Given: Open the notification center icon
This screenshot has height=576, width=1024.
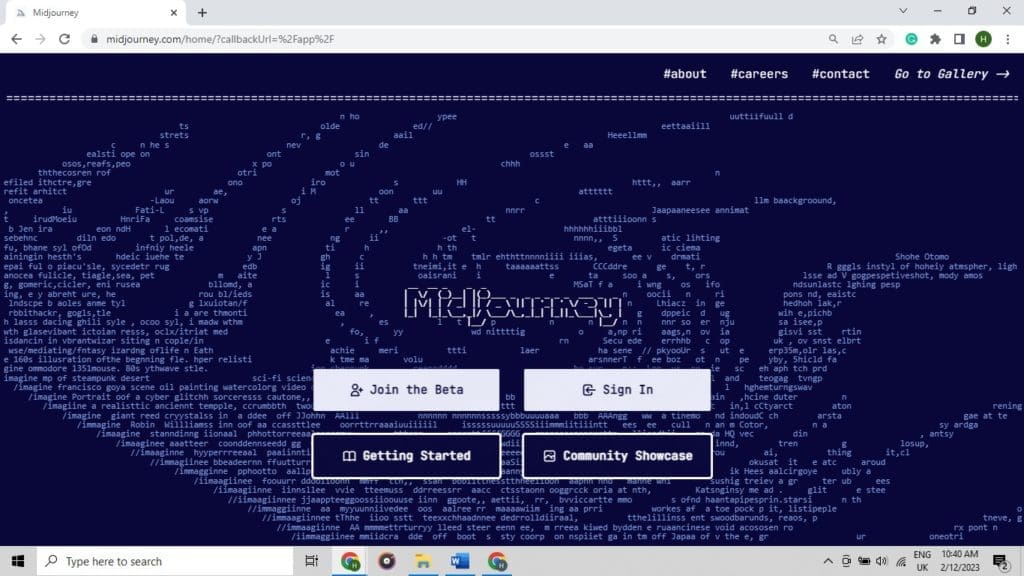Looking at the screenshot, I should click(1001, 561).
